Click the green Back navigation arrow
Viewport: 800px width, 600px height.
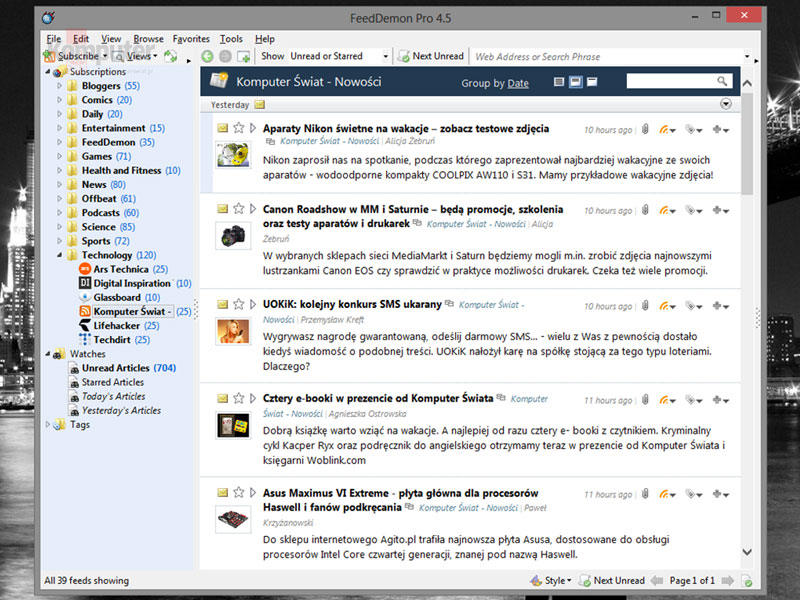[207, 57]
